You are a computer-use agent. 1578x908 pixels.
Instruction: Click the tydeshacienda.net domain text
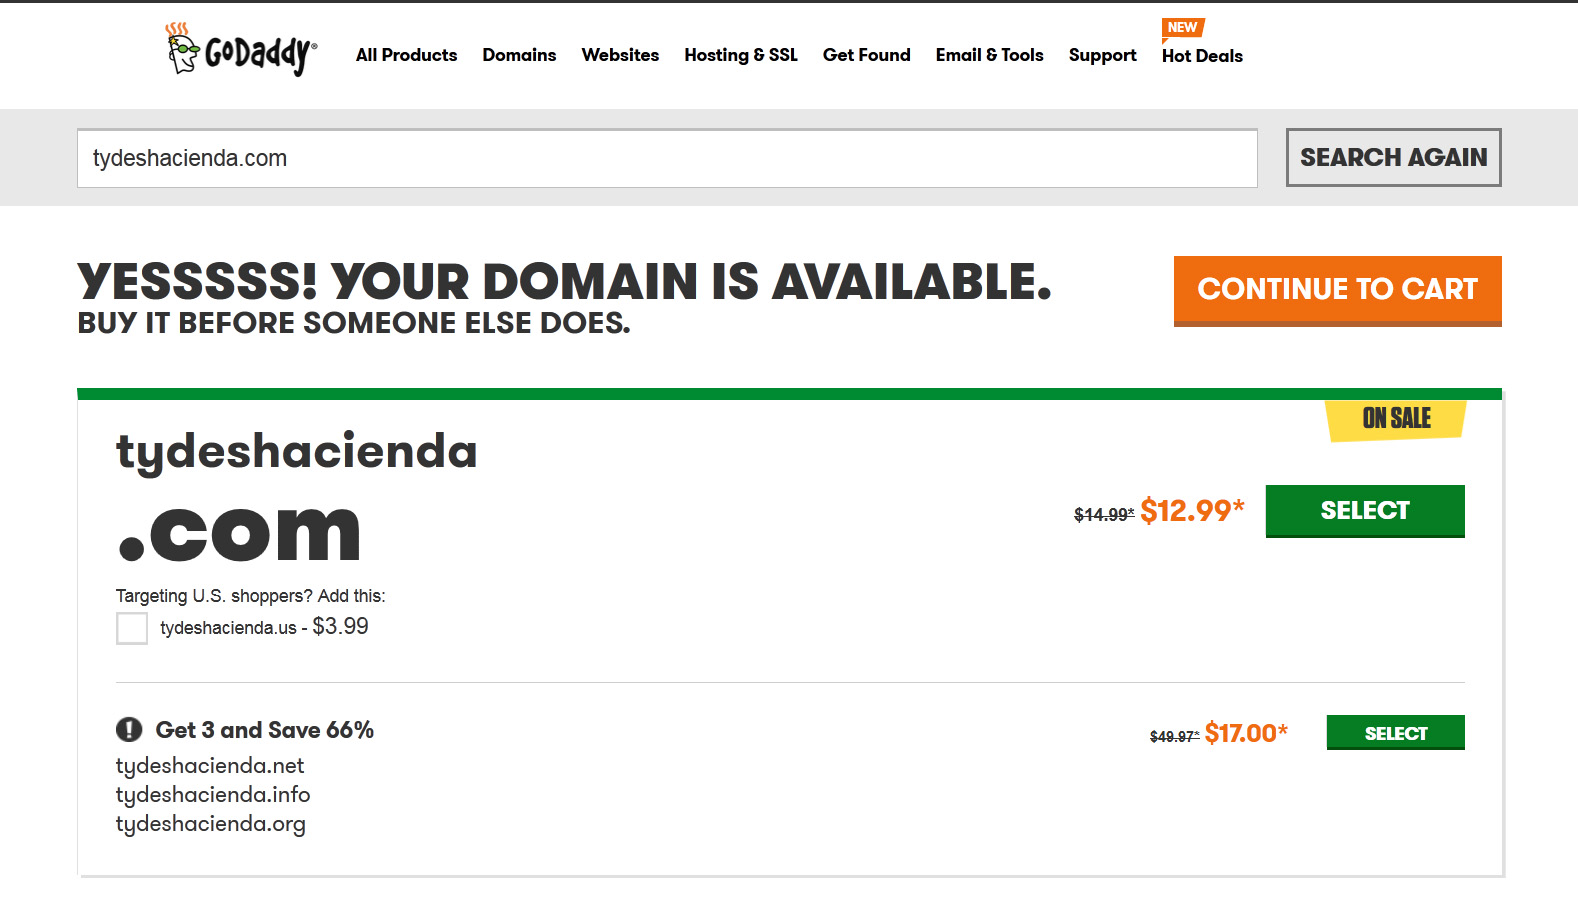click(210, 766)
